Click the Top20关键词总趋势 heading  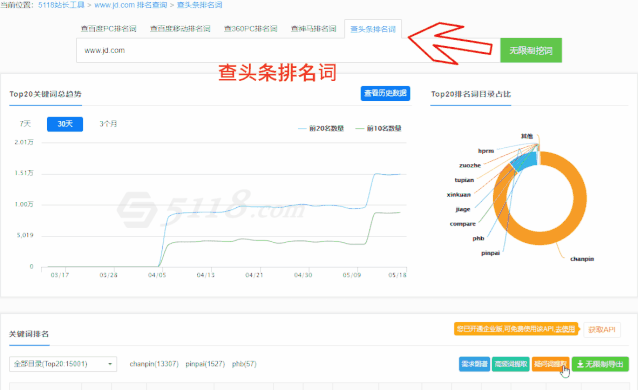coord(45,94)
